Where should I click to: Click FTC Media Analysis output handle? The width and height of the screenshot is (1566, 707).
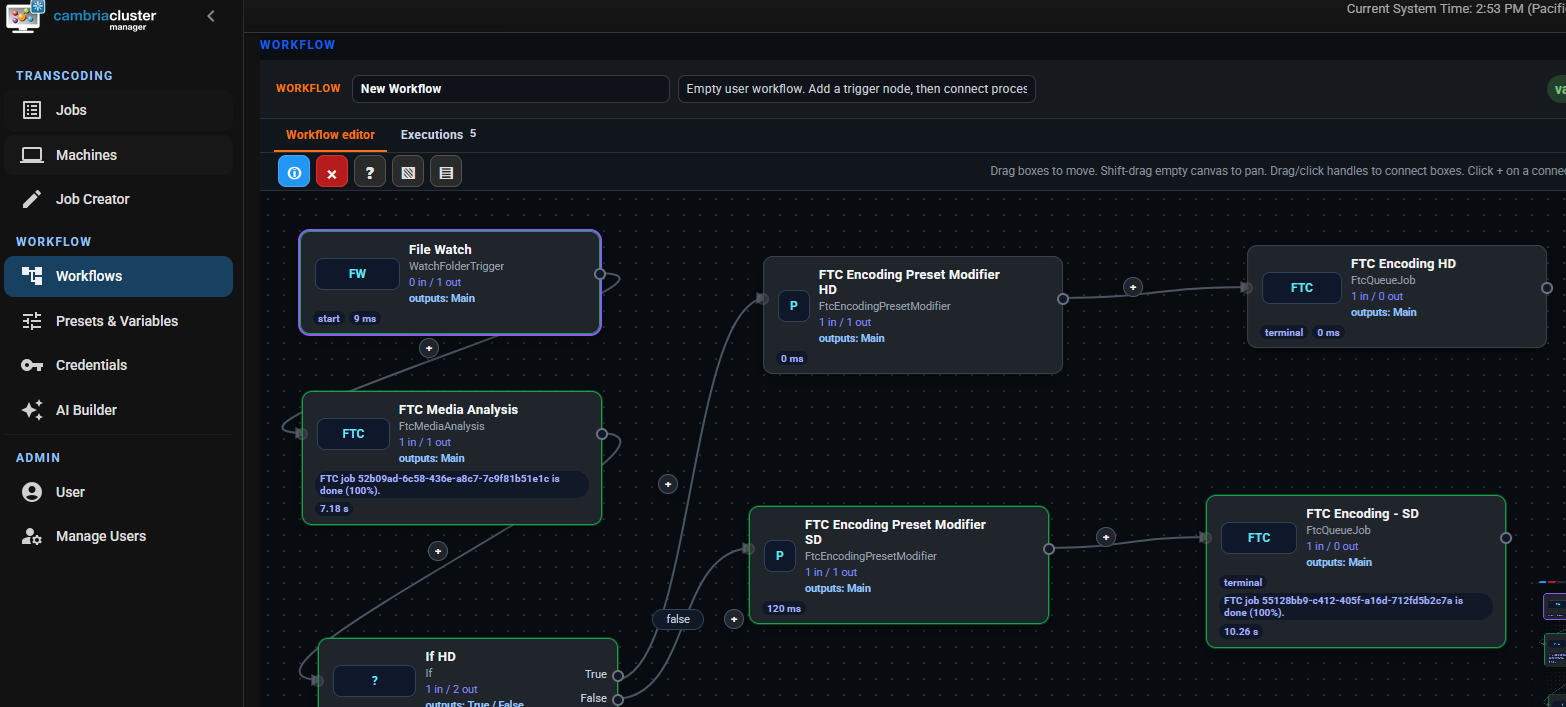pos(601,434)
